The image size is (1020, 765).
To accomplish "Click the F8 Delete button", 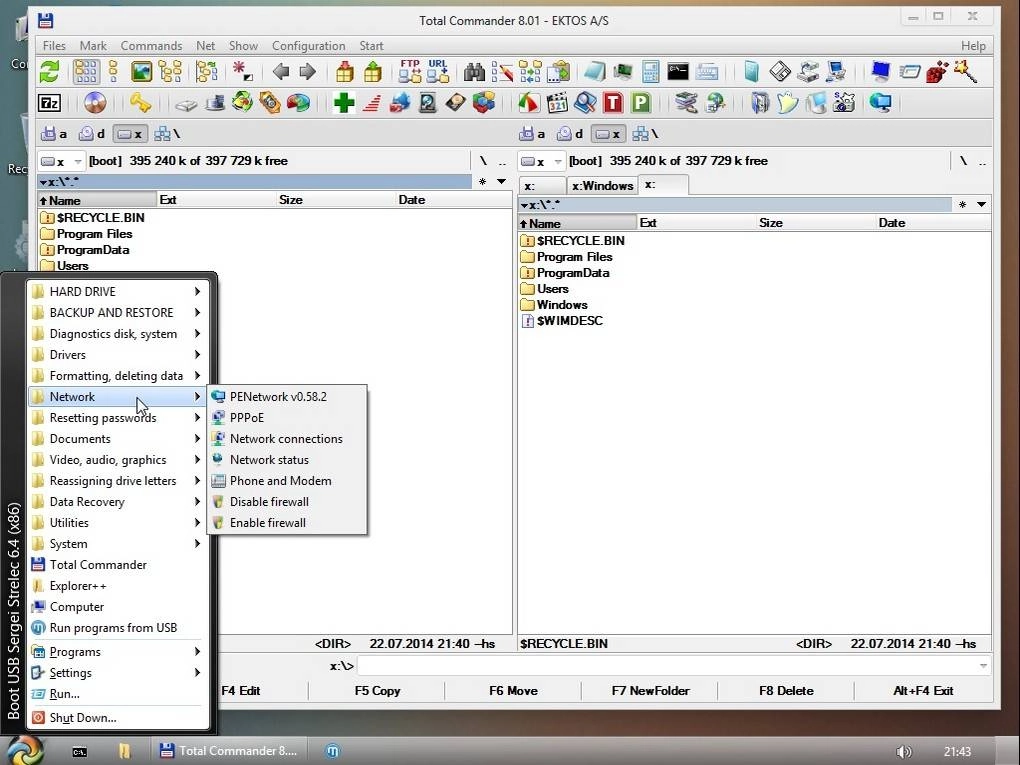I will coord(786,691).
